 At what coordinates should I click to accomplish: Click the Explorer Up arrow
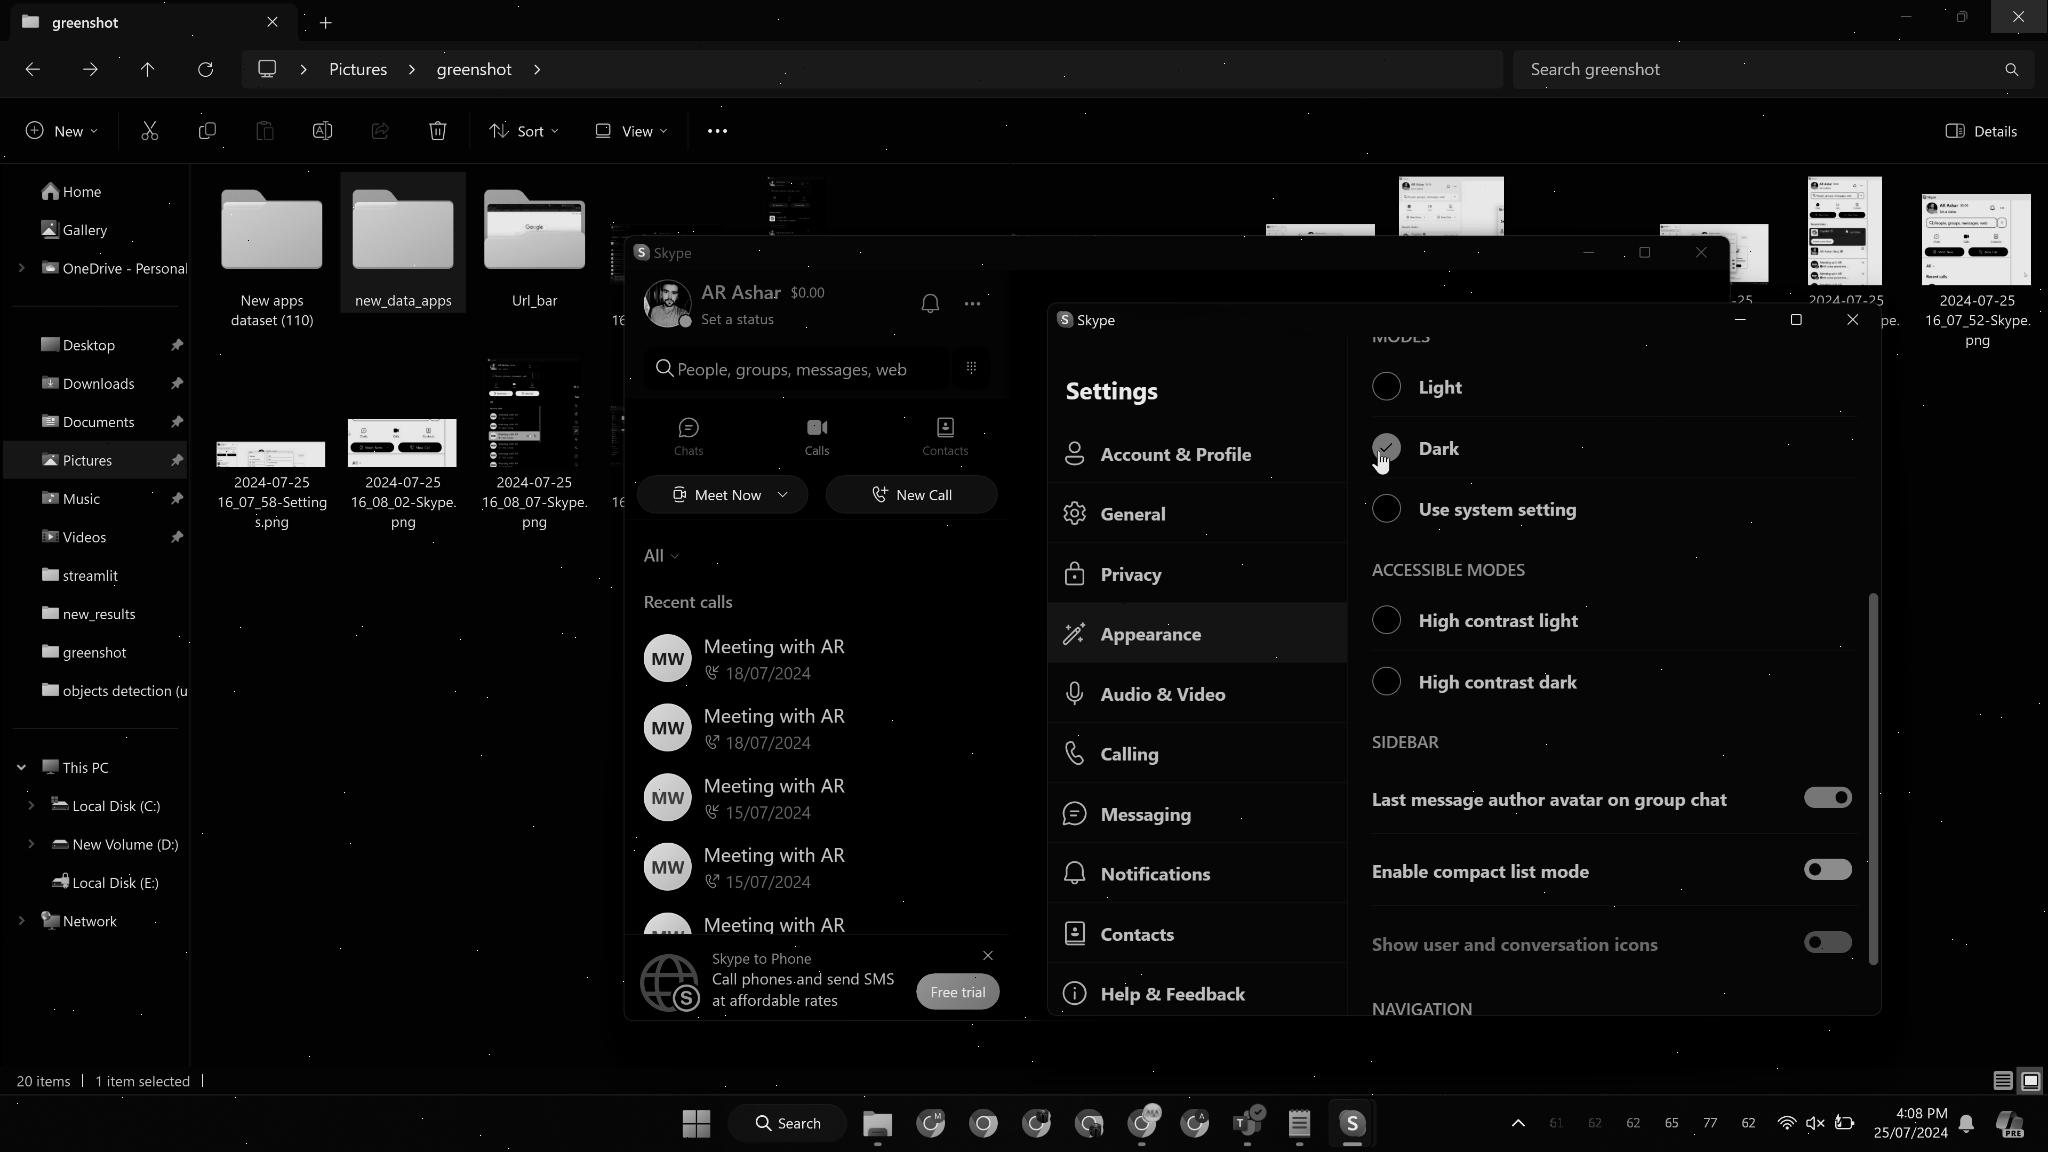coord(147,69)
